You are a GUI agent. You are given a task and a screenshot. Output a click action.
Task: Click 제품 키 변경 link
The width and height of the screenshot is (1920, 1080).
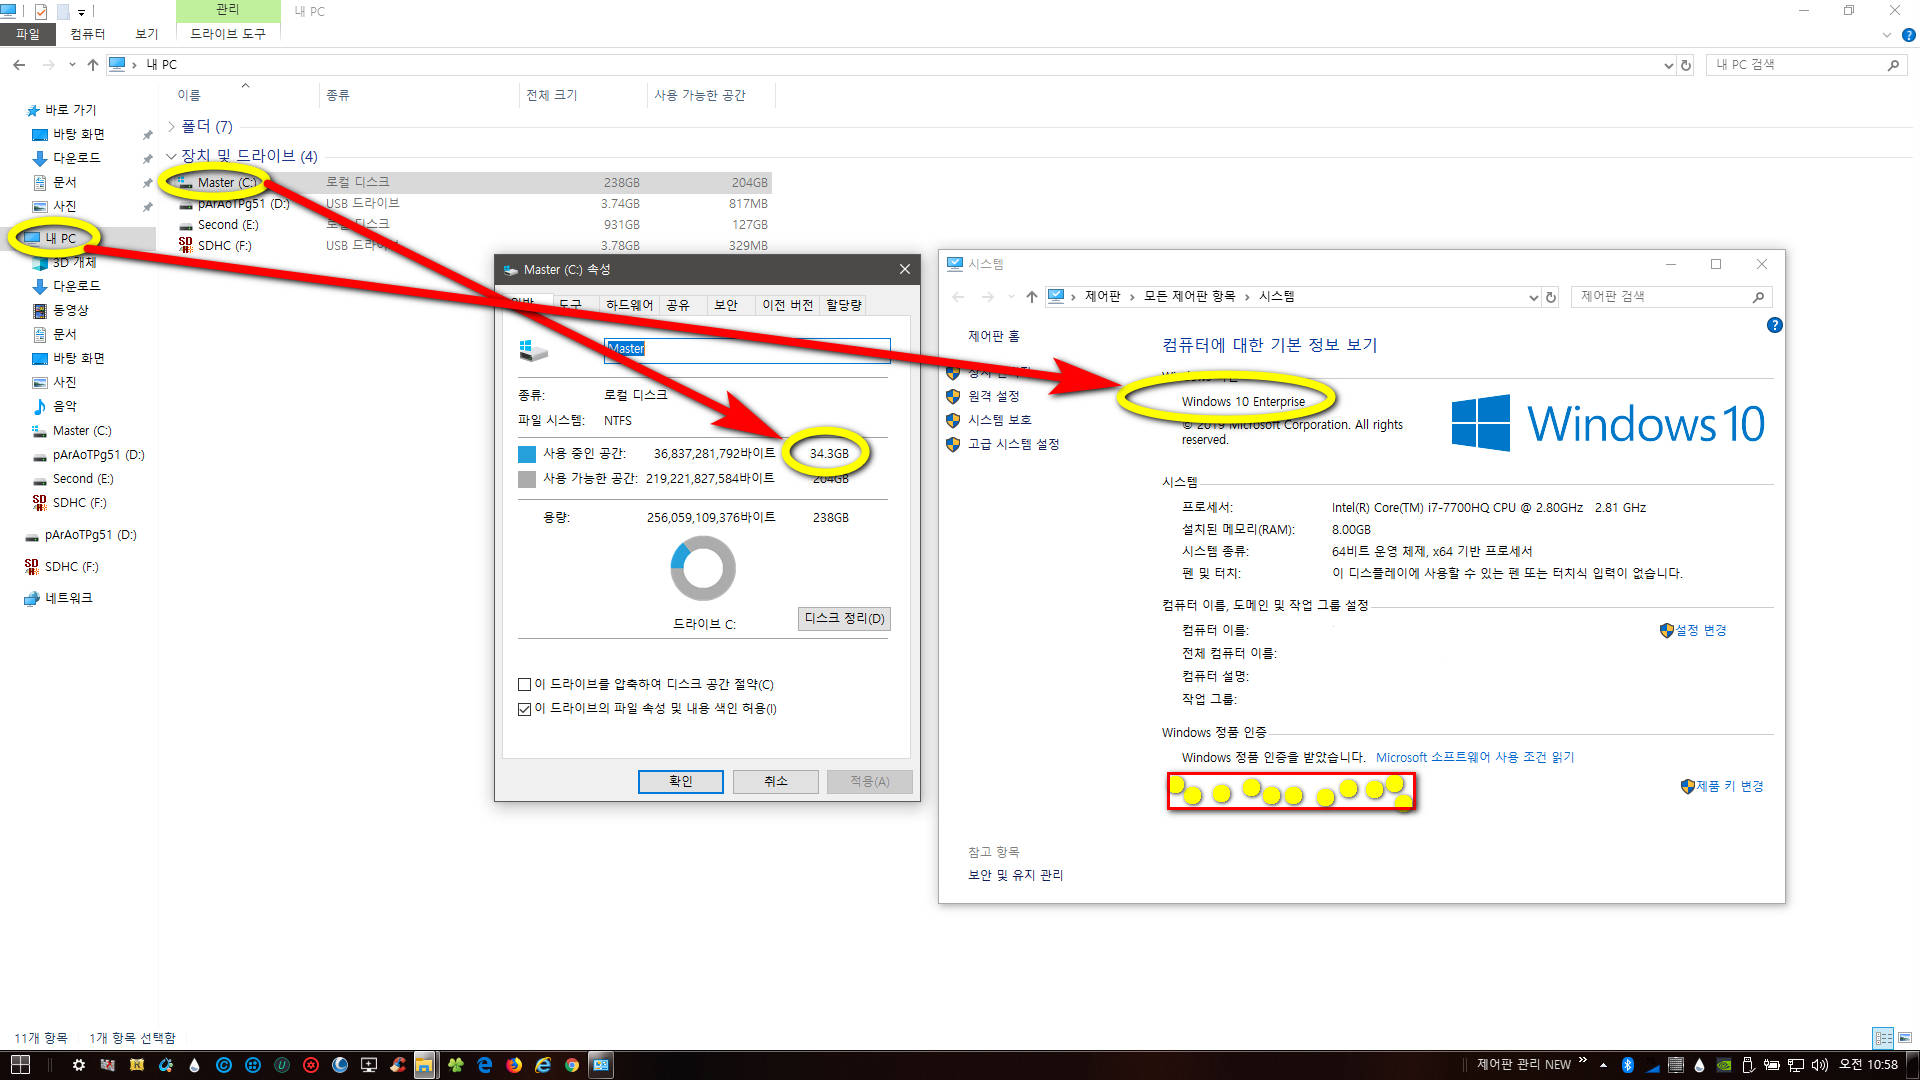coord(1722,786)
